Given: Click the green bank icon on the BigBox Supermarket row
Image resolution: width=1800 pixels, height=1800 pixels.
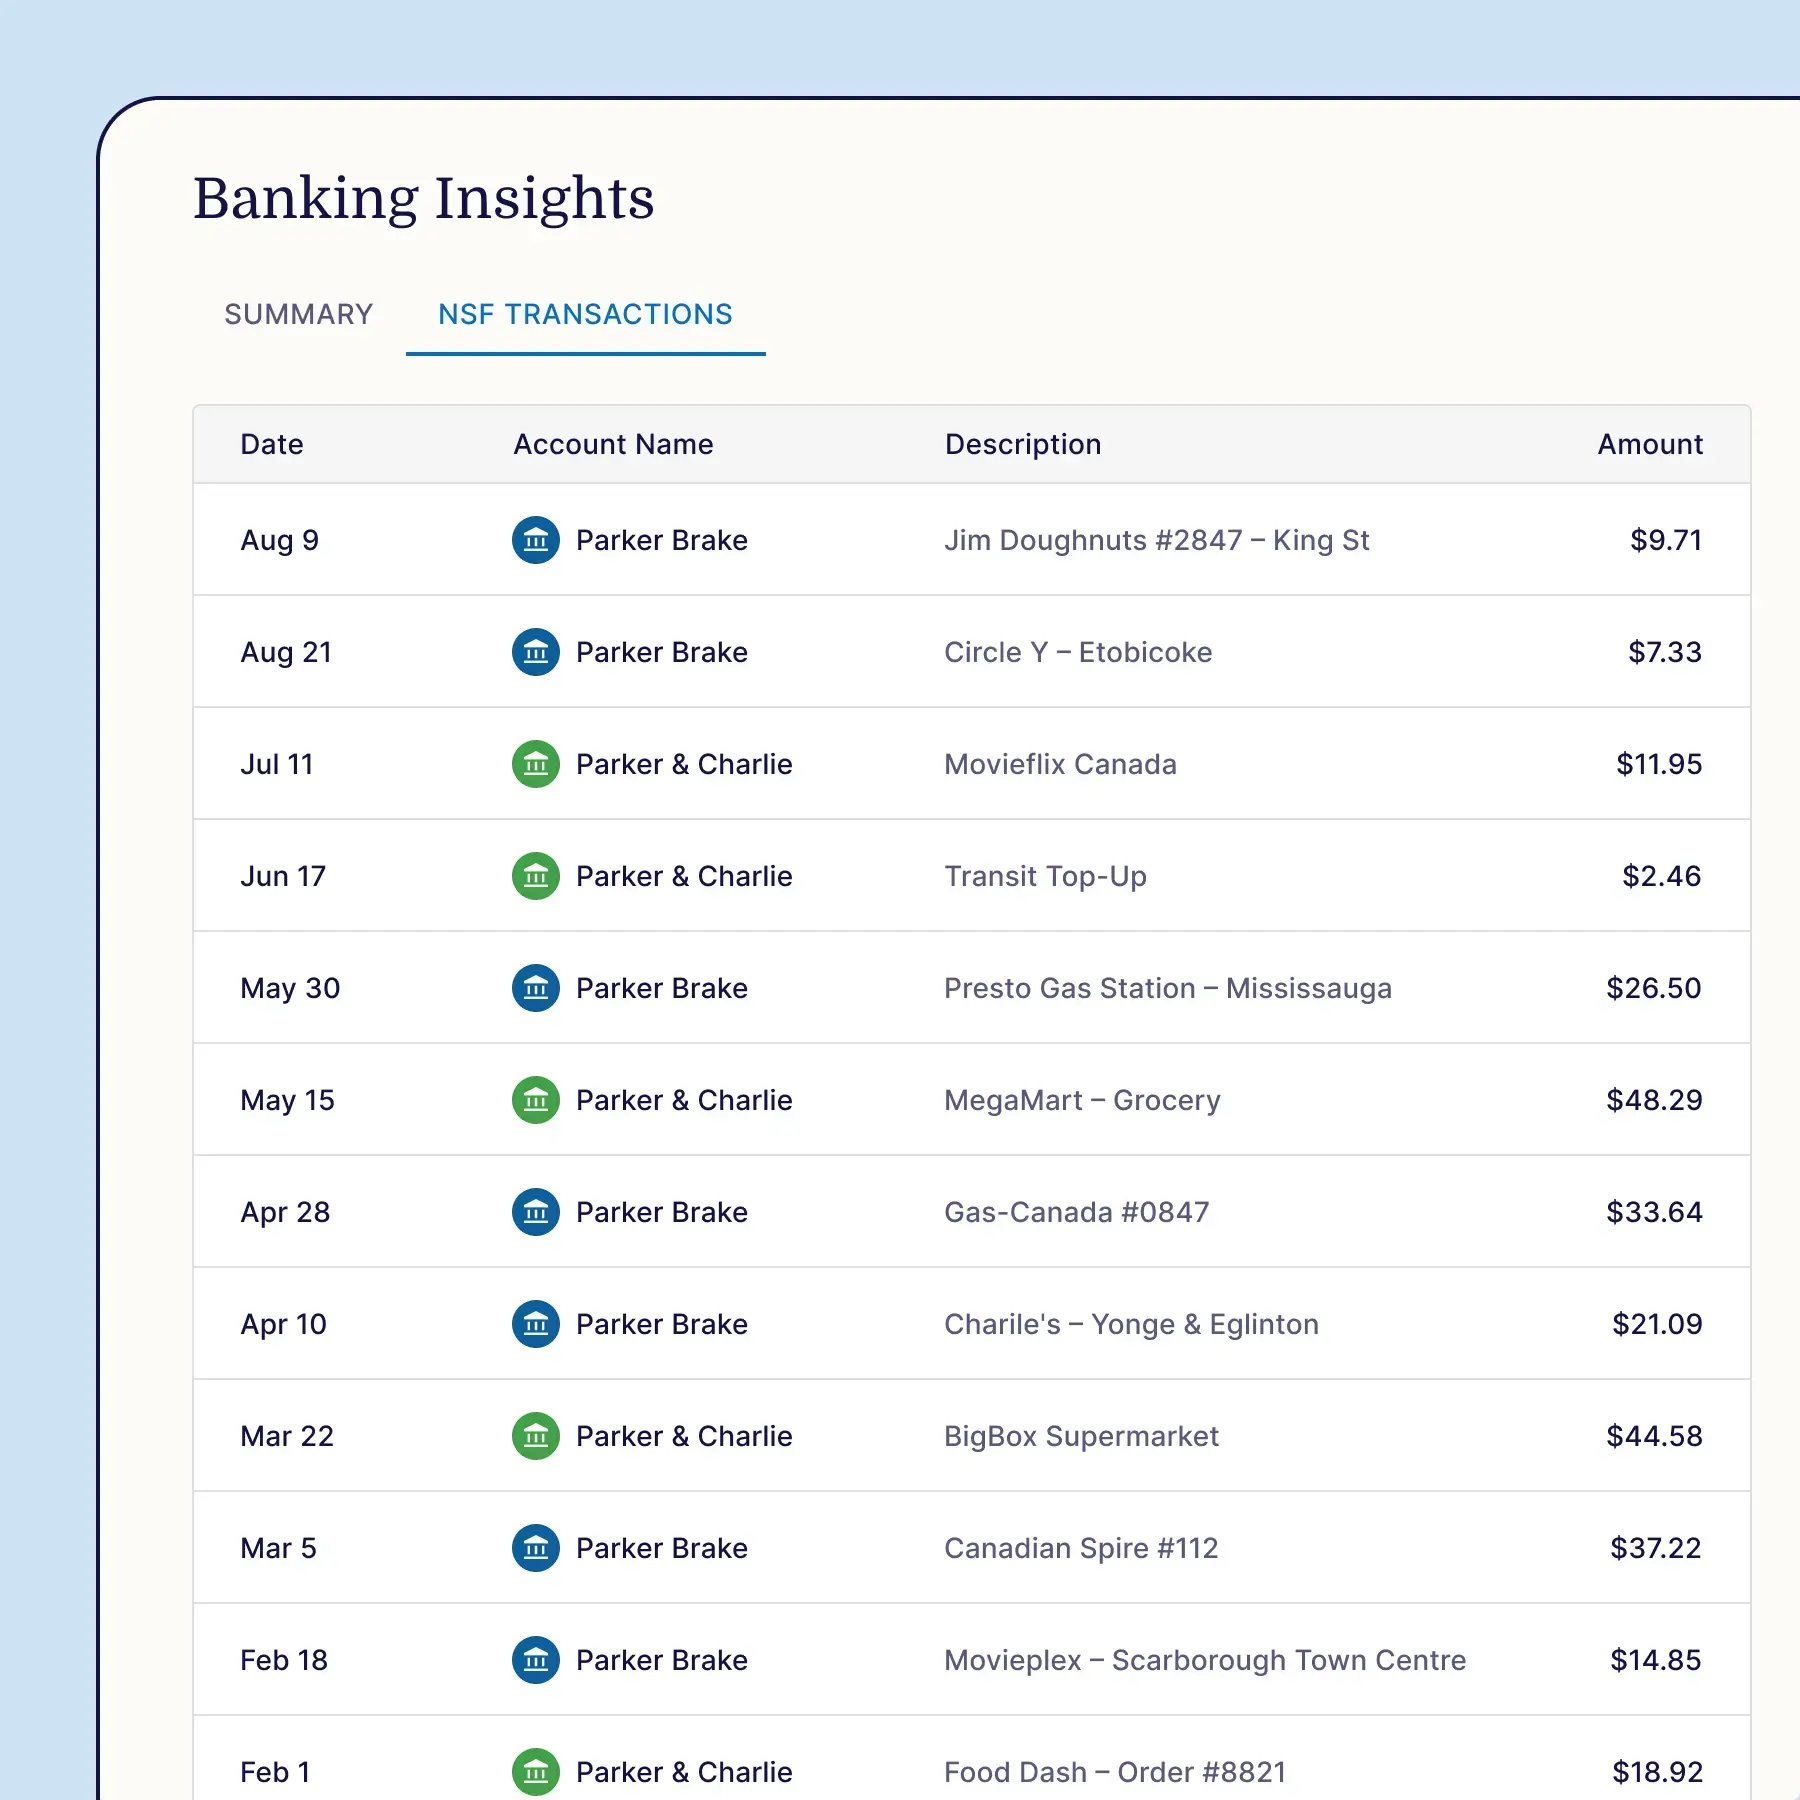Looking at the screenshot, I should [536, 1436].
